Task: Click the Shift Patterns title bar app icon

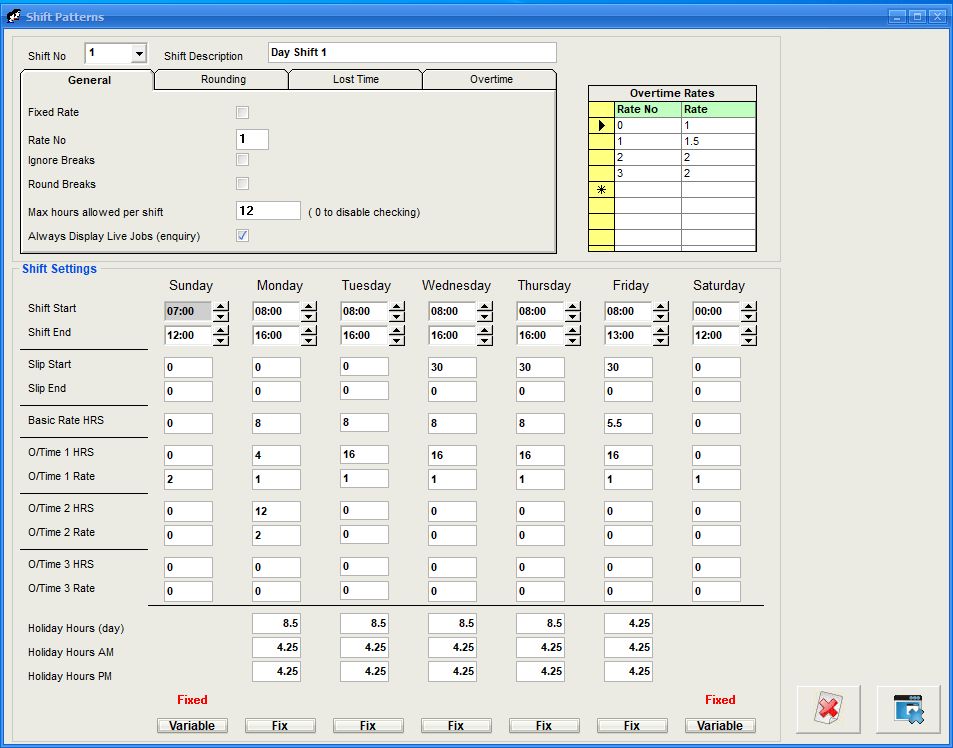Action: [x=14, y=16]
